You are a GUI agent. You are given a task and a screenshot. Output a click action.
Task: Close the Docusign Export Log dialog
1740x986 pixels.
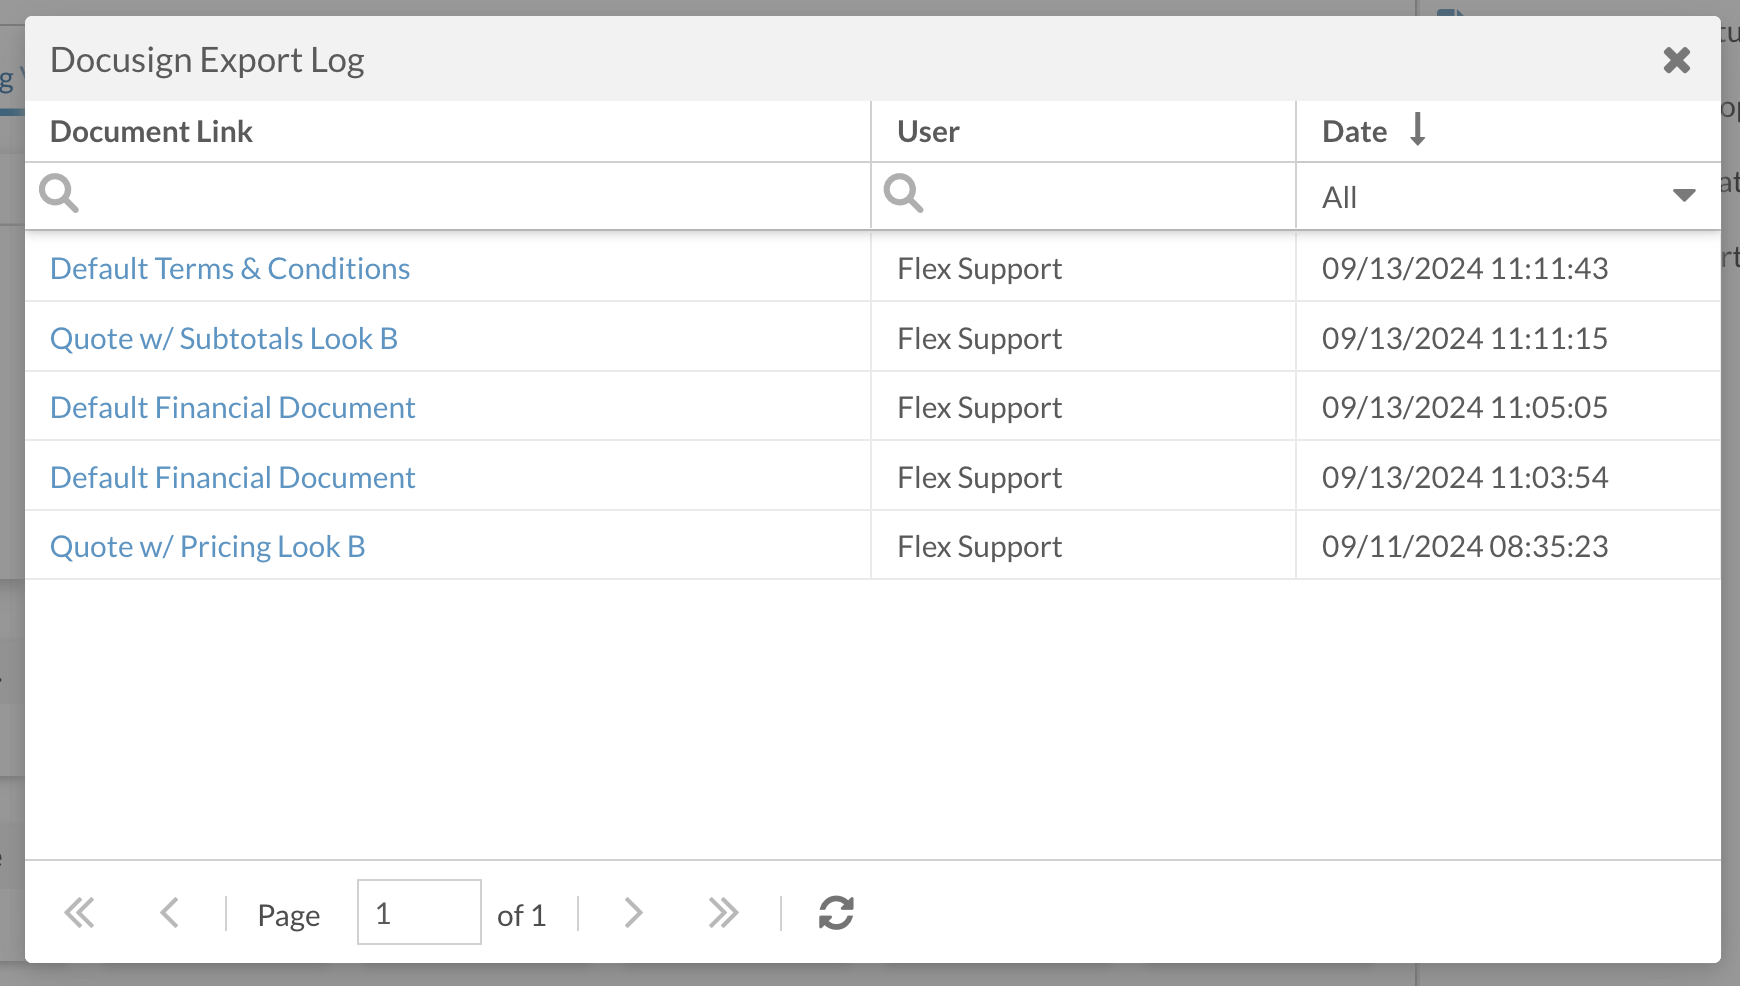[1676, 60]
